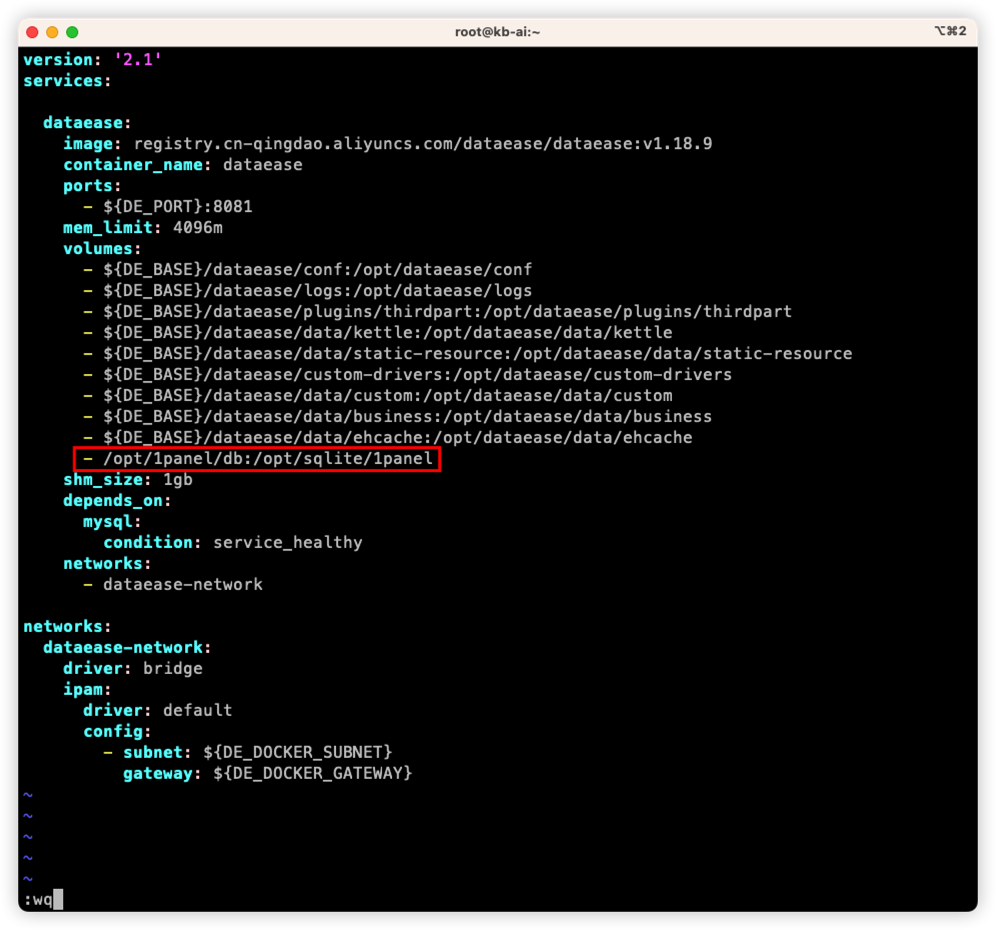Click the :wq command line at bottom
996x930 pixels.
[x=38, y=899]
